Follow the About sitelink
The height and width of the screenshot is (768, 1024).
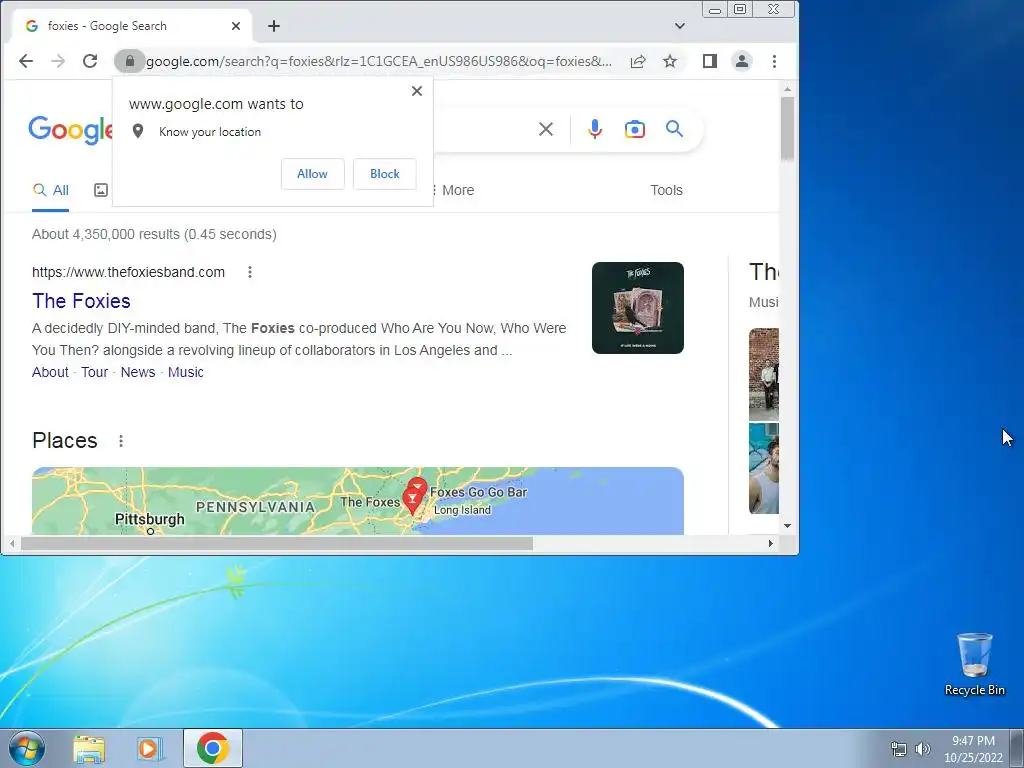pyautogui.click(x=50, y=372)
